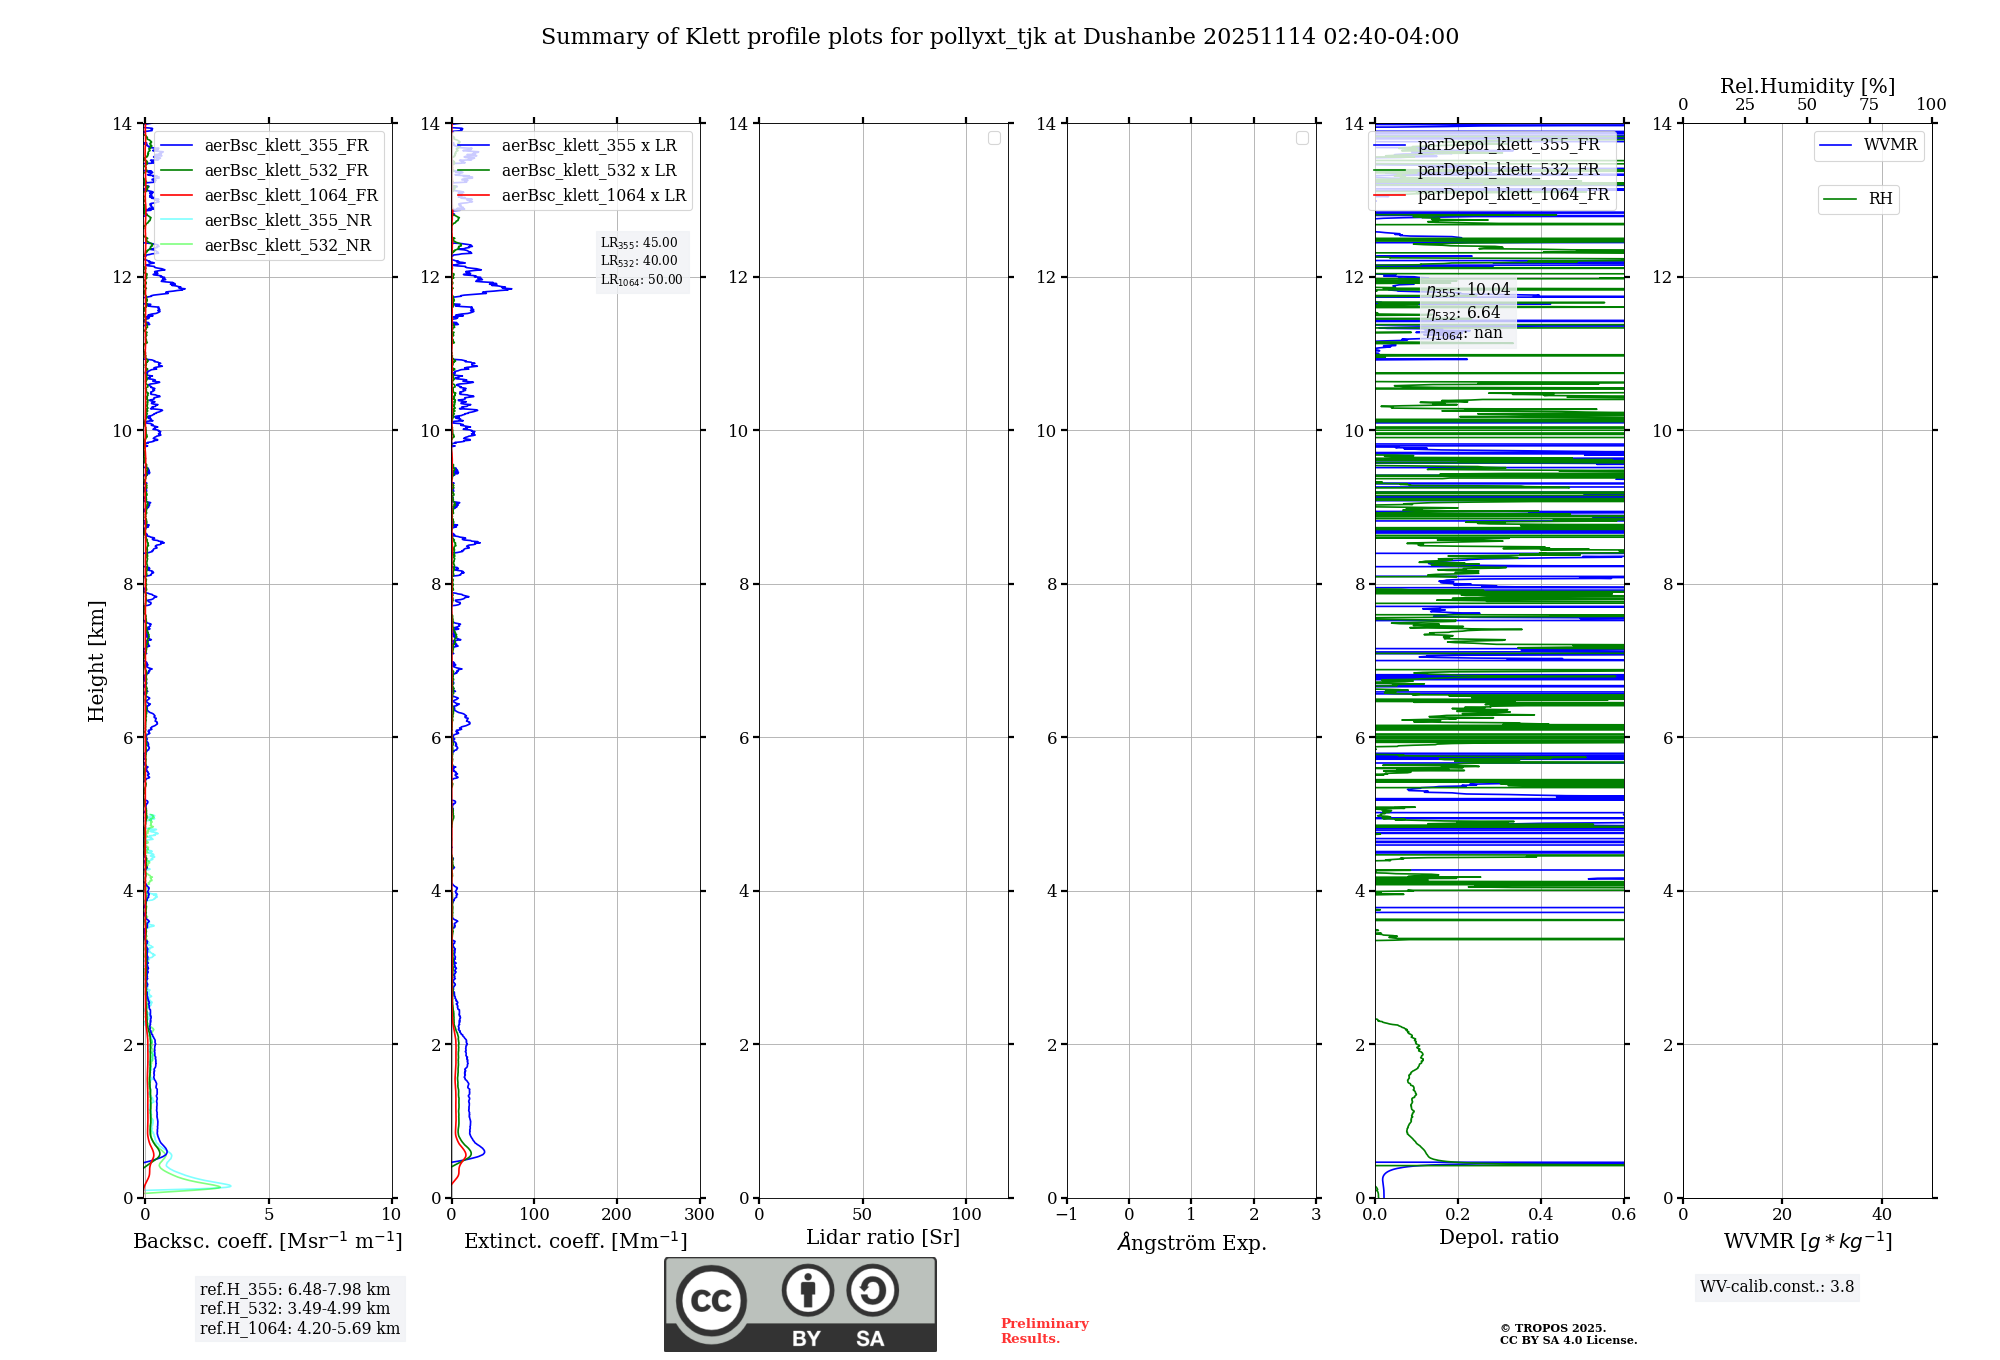
Task: Click the Attribution person icon above BY
Action: point(807,1290)
